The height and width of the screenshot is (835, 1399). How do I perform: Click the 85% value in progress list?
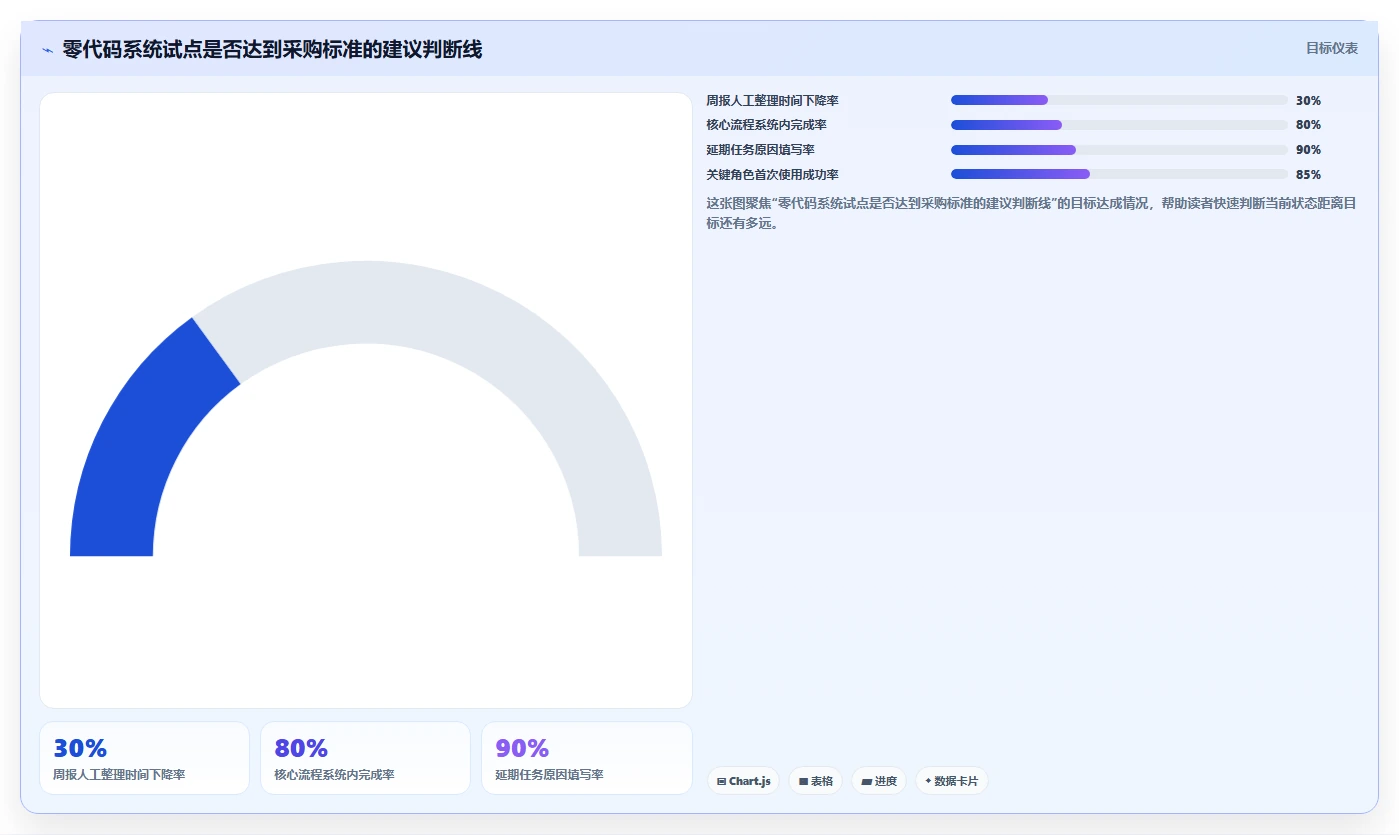1308,174
